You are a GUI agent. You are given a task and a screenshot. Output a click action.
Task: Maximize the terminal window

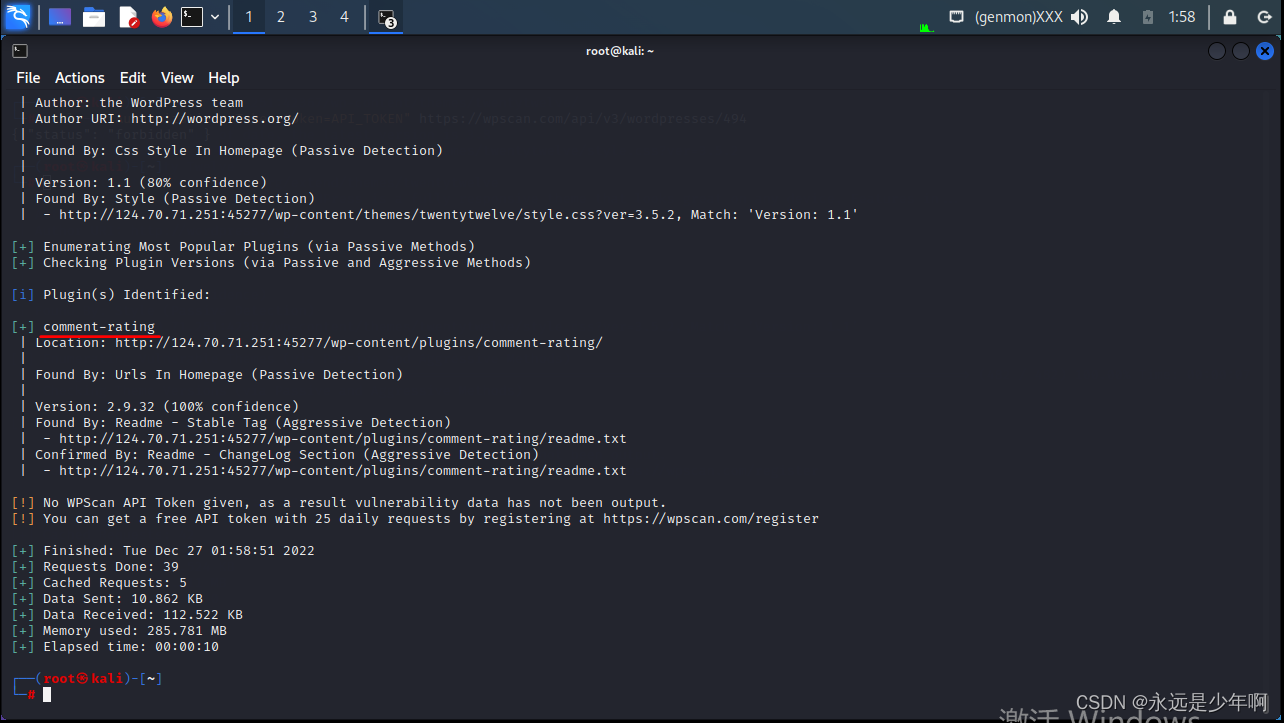coord(1241,51)
